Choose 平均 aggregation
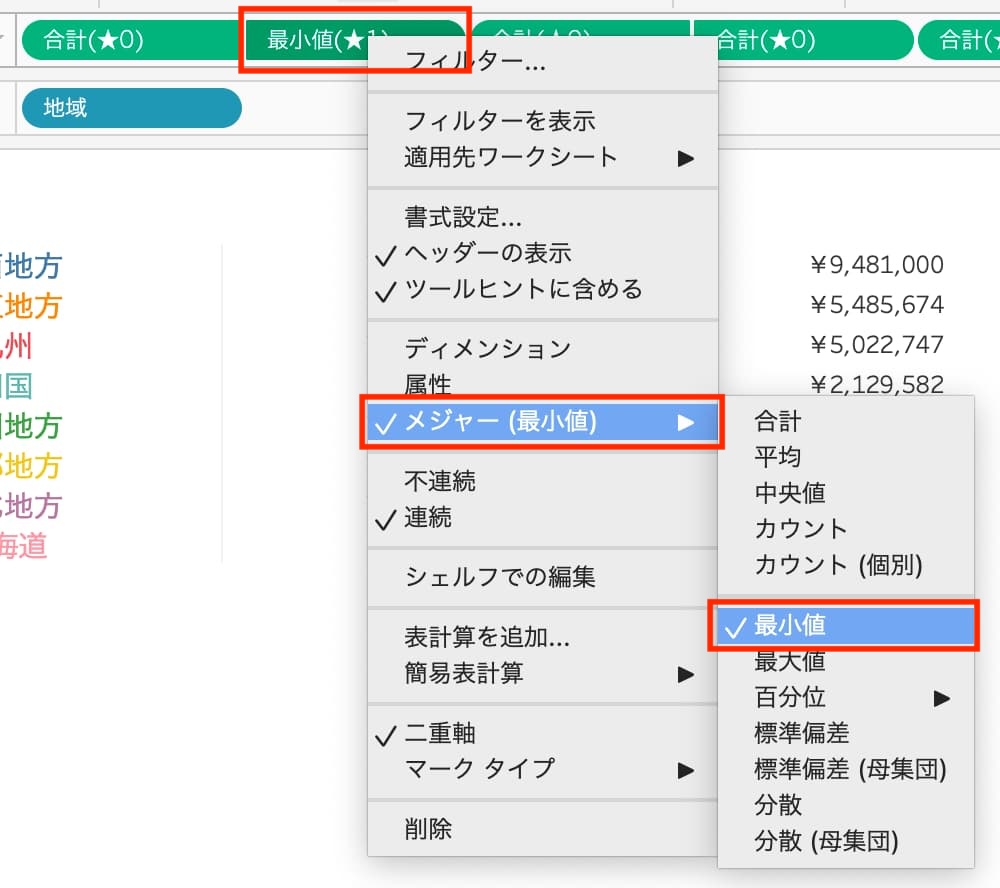This screenshot has width=1000, height=888. [778, 457]
